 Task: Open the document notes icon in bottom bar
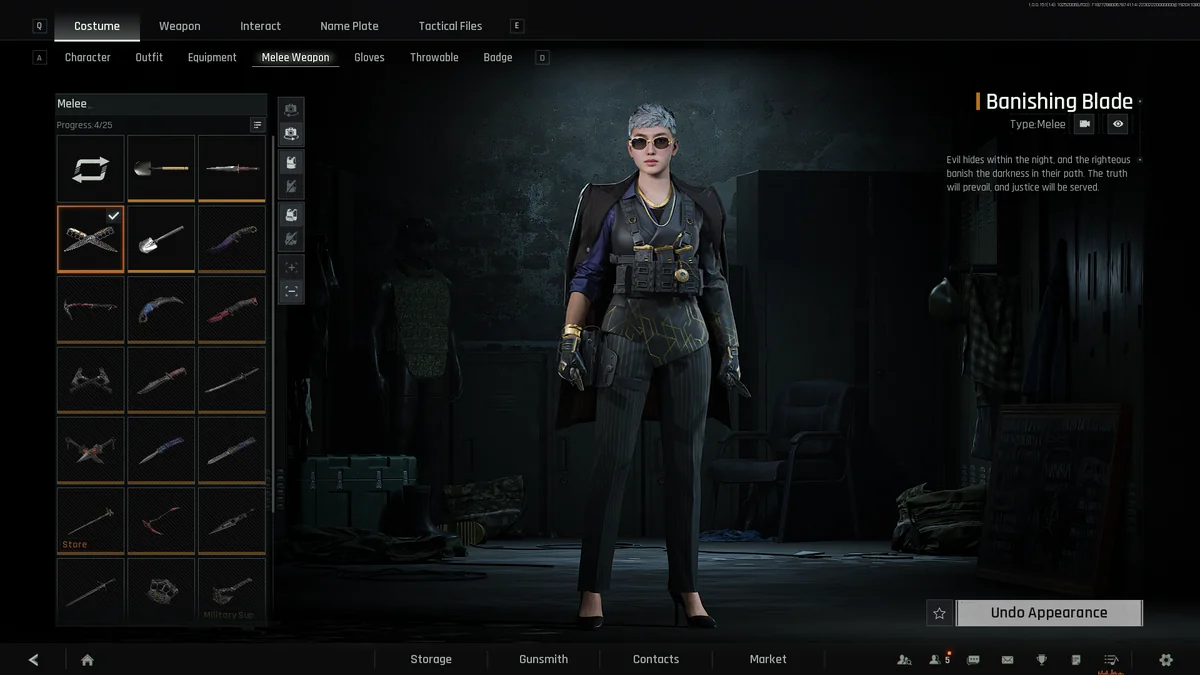pyautogui.click(x=1075, y=660)
